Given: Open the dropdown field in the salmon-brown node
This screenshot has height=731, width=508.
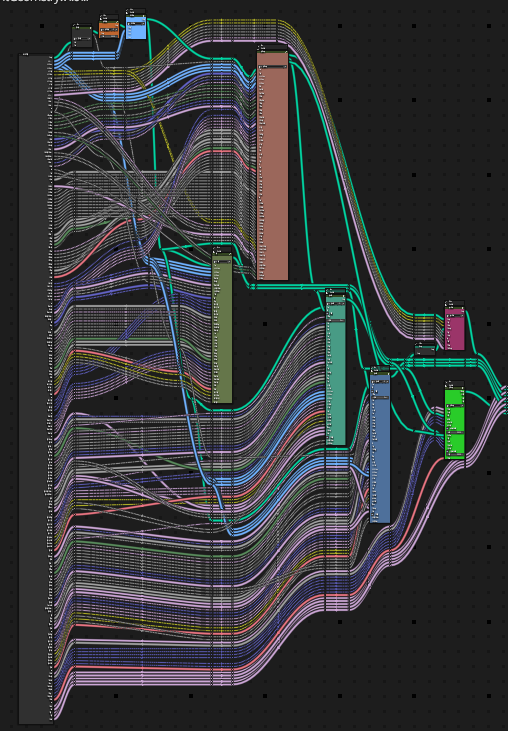Looking at the screenshot, I should pyautogui.click(x=272, y=67).
